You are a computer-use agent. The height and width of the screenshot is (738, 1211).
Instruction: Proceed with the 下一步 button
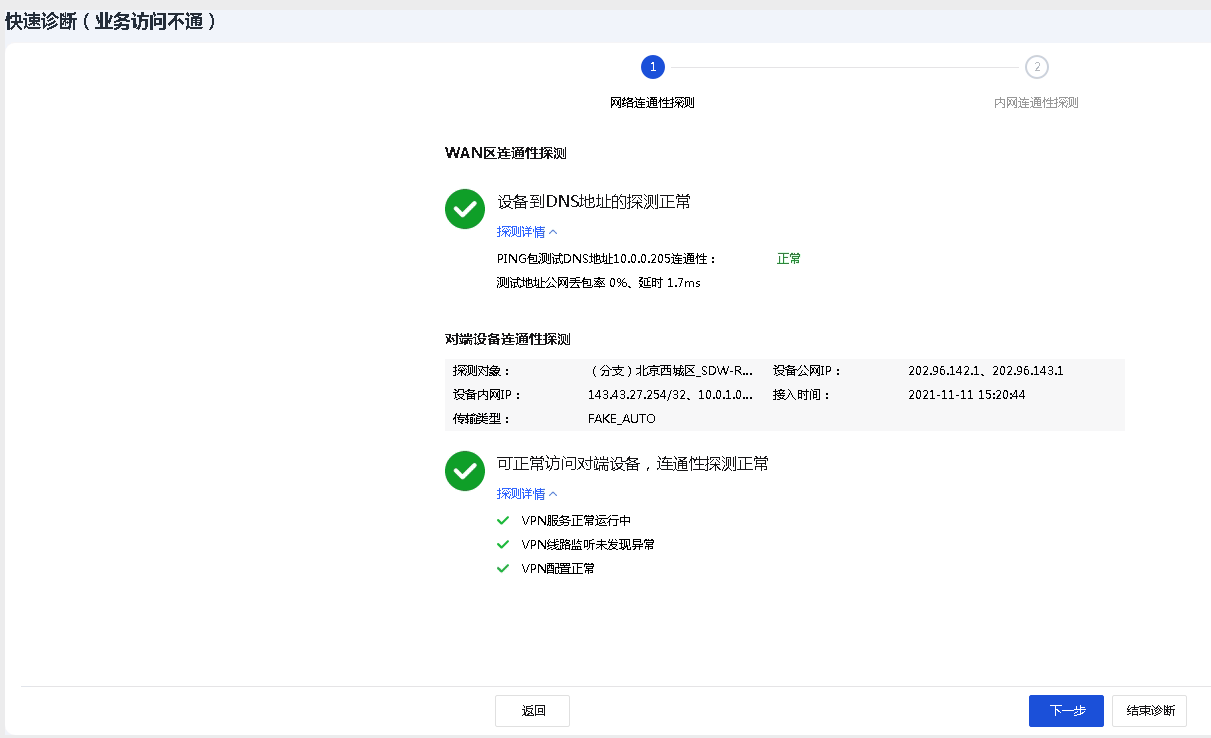tap(1066, 711)
